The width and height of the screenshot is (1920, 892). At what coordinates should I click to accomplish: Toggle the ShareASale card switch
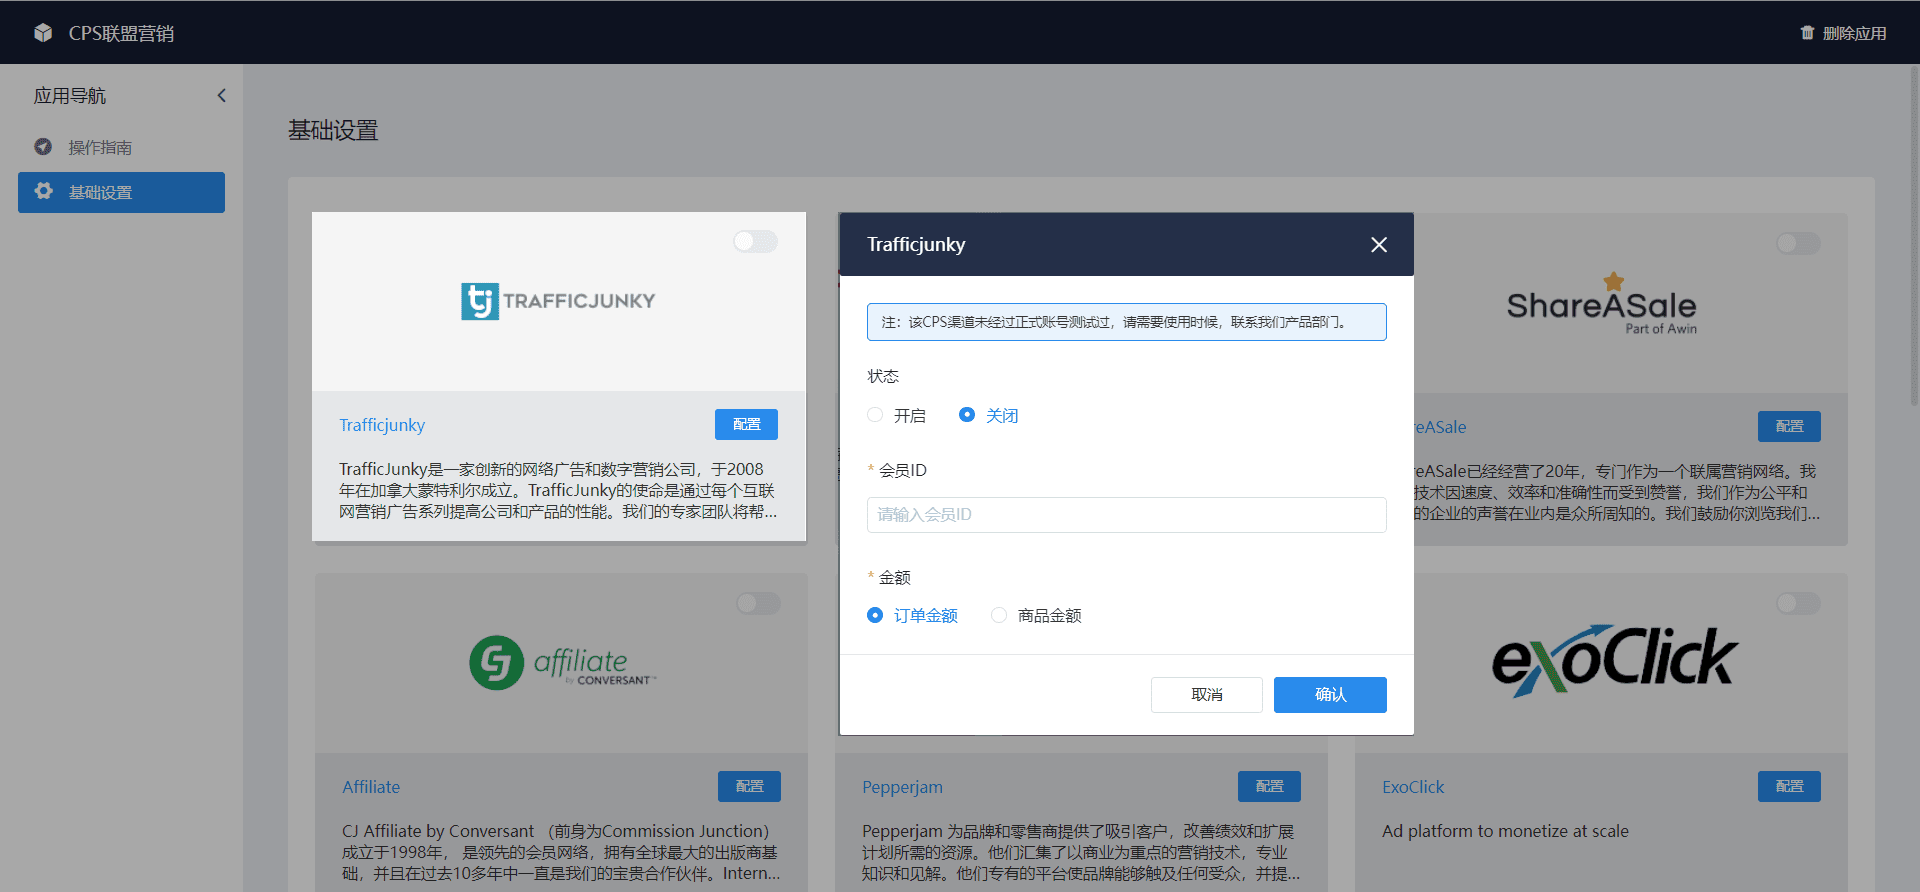[x=1798, y=243]
